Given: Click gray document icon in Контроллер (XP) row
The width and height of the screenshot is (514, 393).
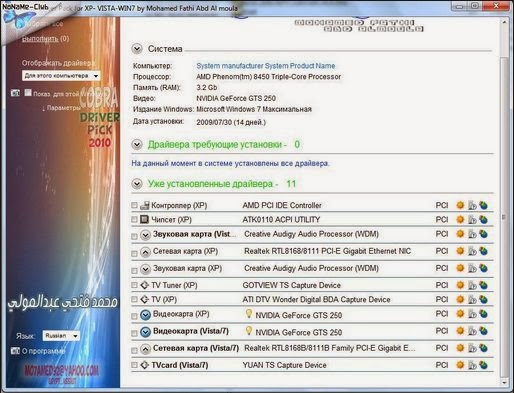Looking at the screenshot, I should coord(472,205).
